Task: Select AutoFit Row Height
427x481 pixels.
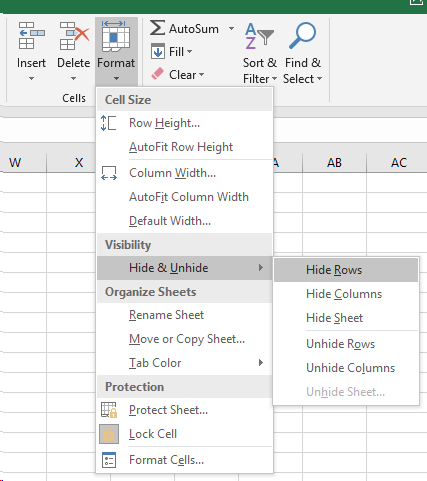Action: click(x=185, y=147)
